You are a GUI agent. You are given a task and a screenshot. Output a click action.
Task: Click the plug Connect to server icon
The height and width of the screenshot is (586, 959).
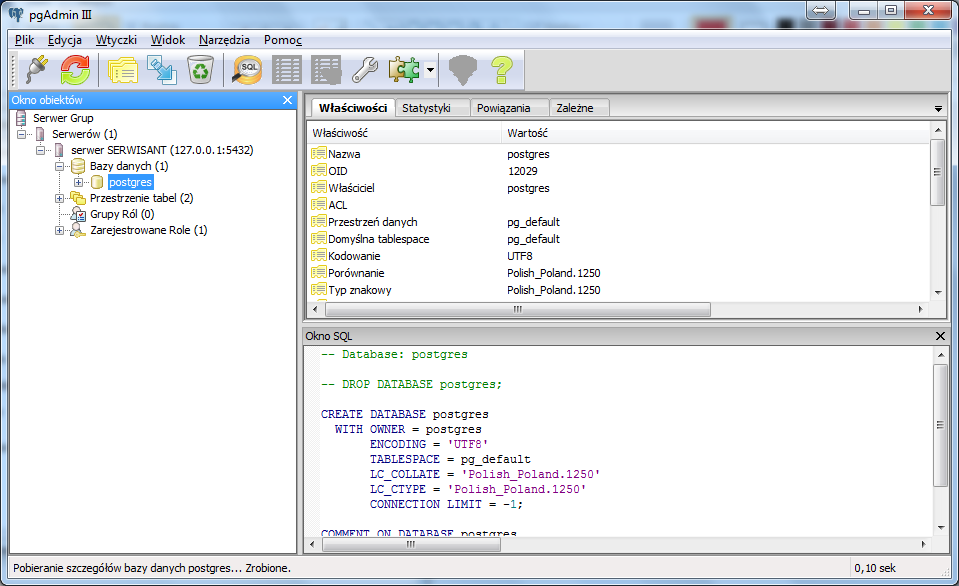pyautogui.click(x=37, y=70)
